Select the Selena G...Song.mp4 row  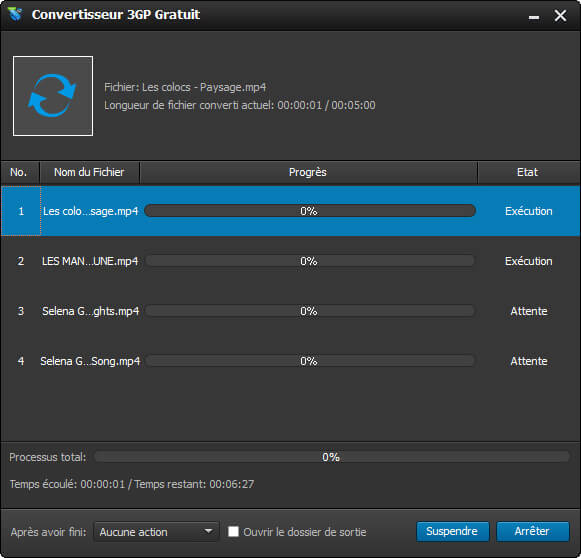(290, 361)
